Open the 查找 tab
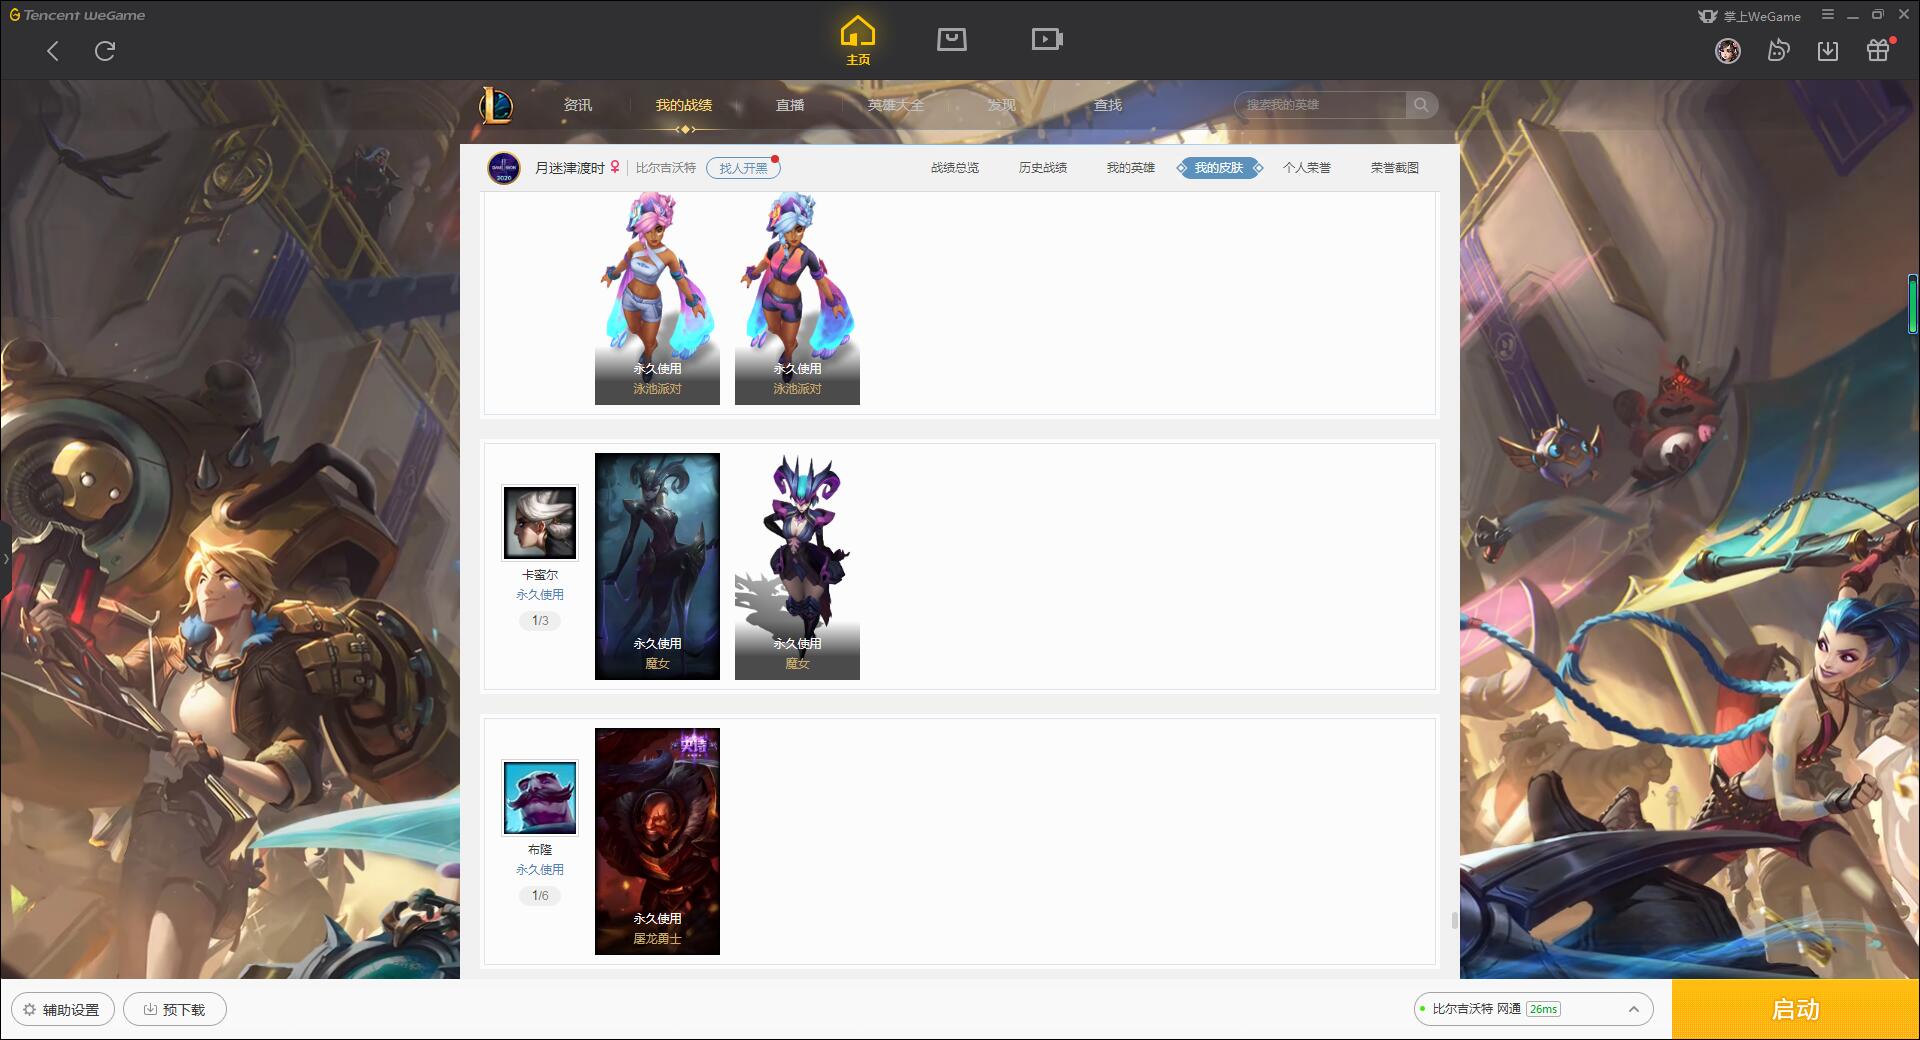Viewport: 1920px width, 1040px height. pyautogui.click(x=1108, y=105)
